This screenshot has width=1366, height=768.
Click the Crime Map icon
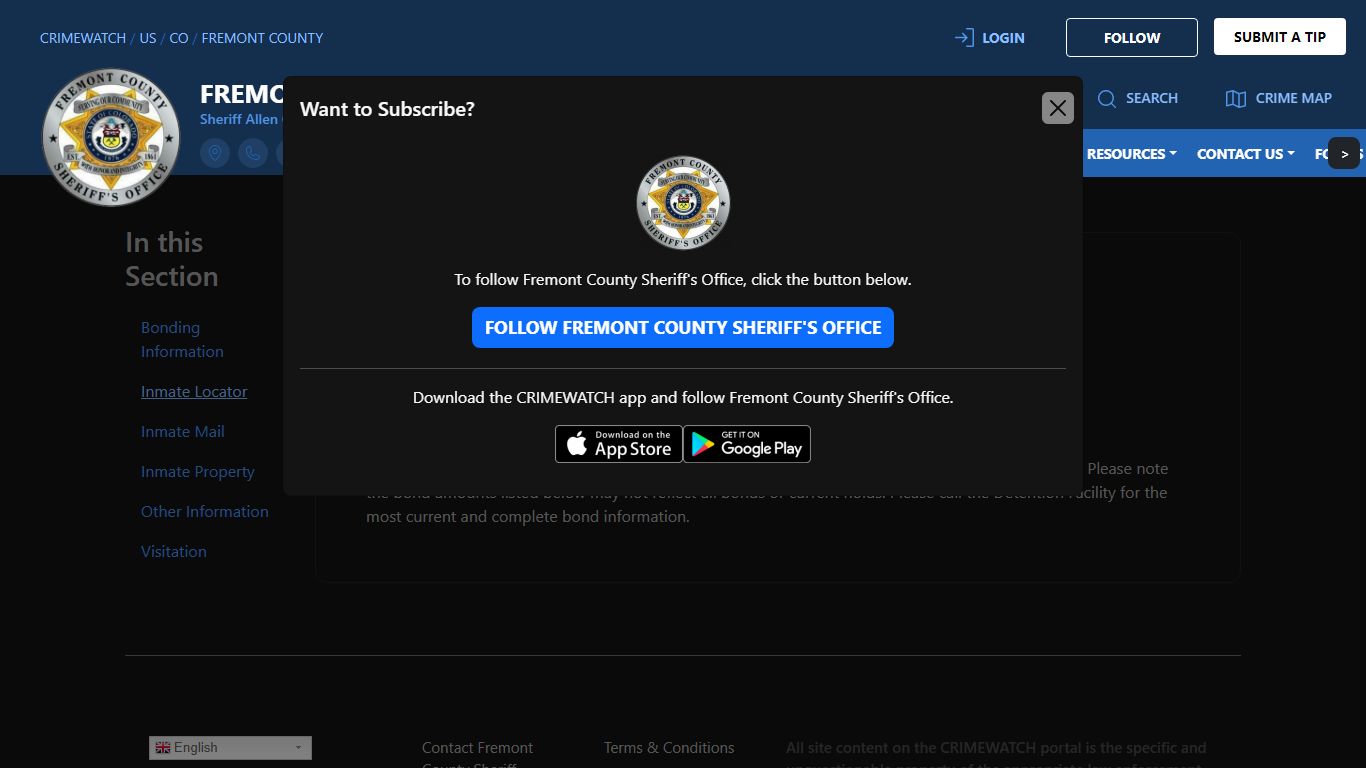pyautogui.click(x=1236, y=98)
